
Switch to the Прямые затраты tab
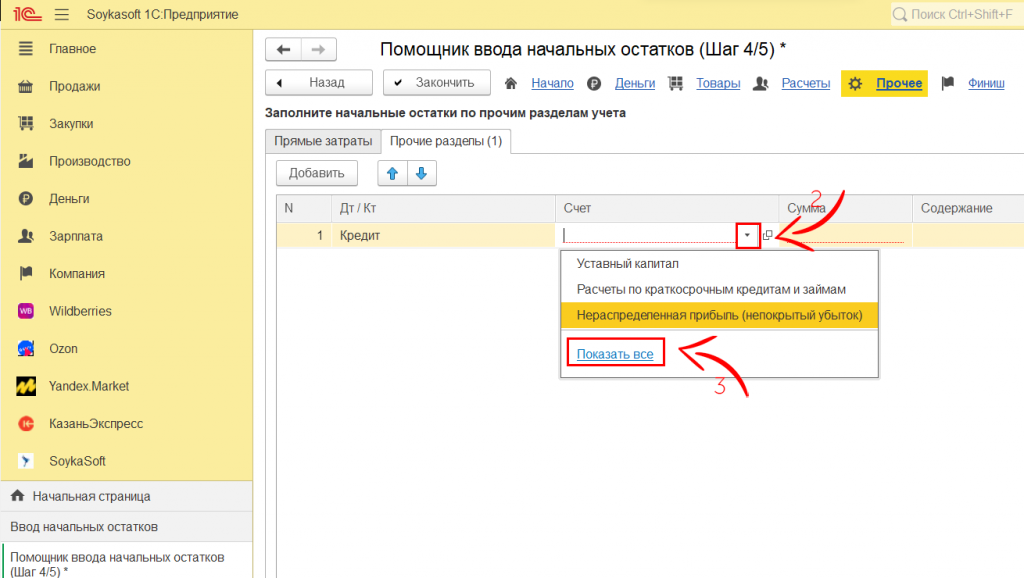coord(323,142)
